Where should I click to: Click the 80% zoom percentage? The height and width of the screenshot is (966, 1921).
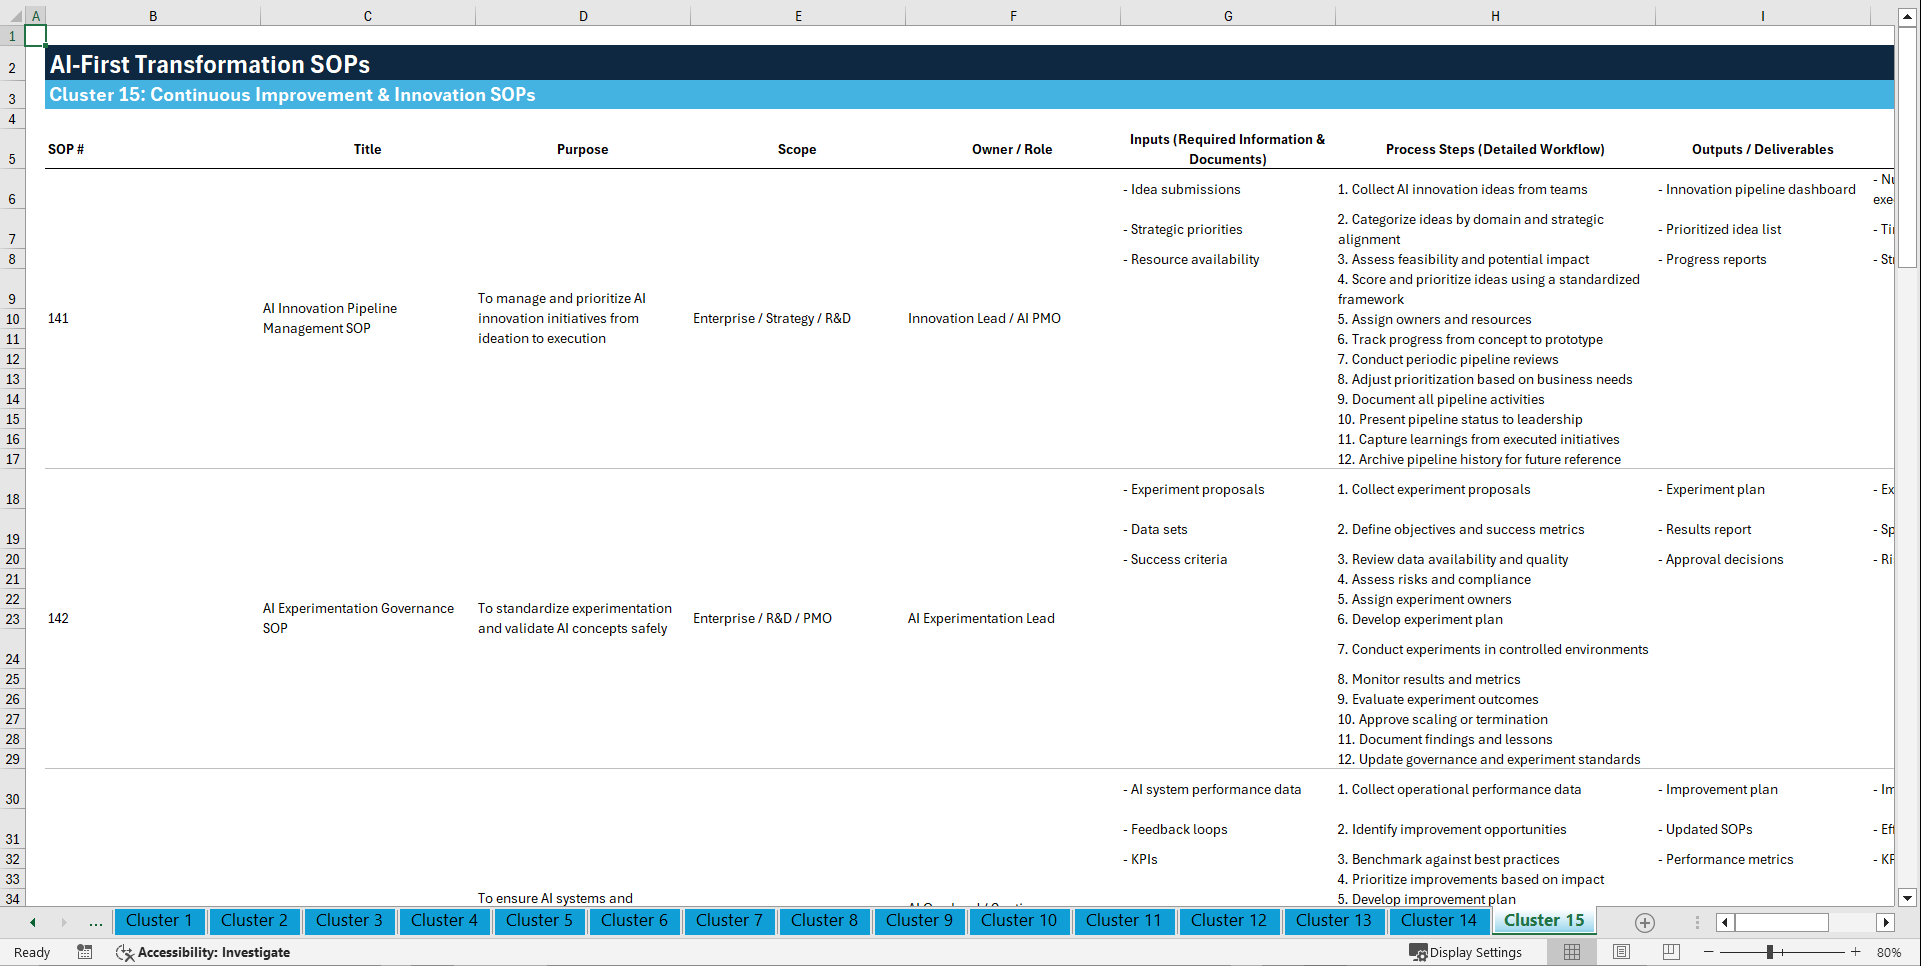pyautogui.click(x=1888, y=952)
